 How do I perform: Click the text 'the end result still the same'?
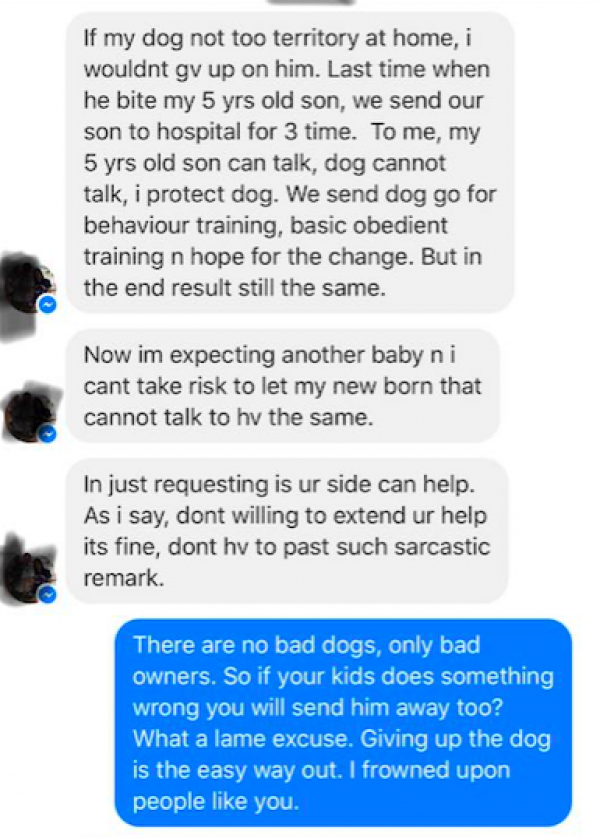[x=235, y=289]
